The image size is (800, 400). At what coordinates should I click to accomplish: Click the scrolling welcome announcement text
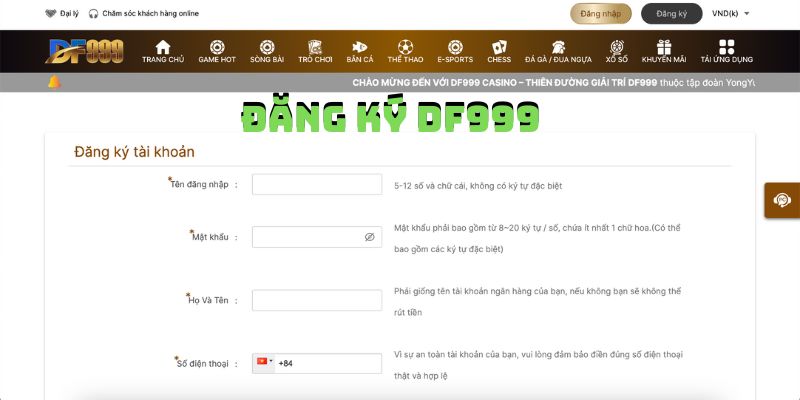tap(554, 83)
